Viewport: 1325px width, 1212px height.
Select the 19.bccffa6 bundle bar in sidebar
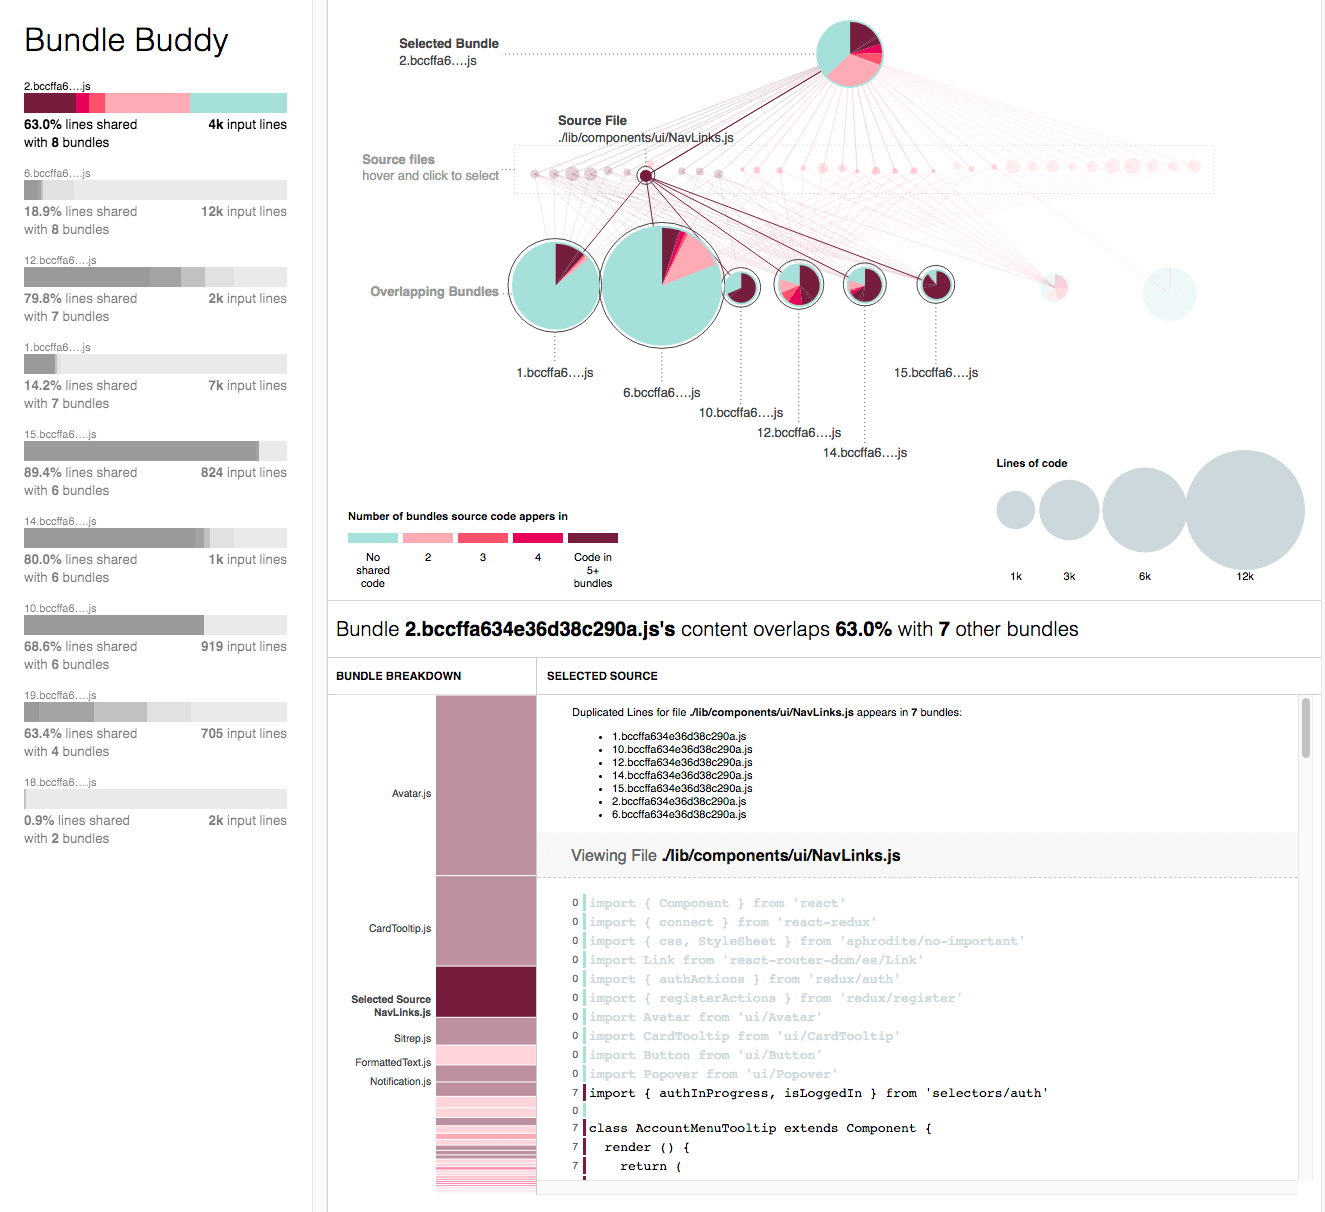tap(155, 712)
